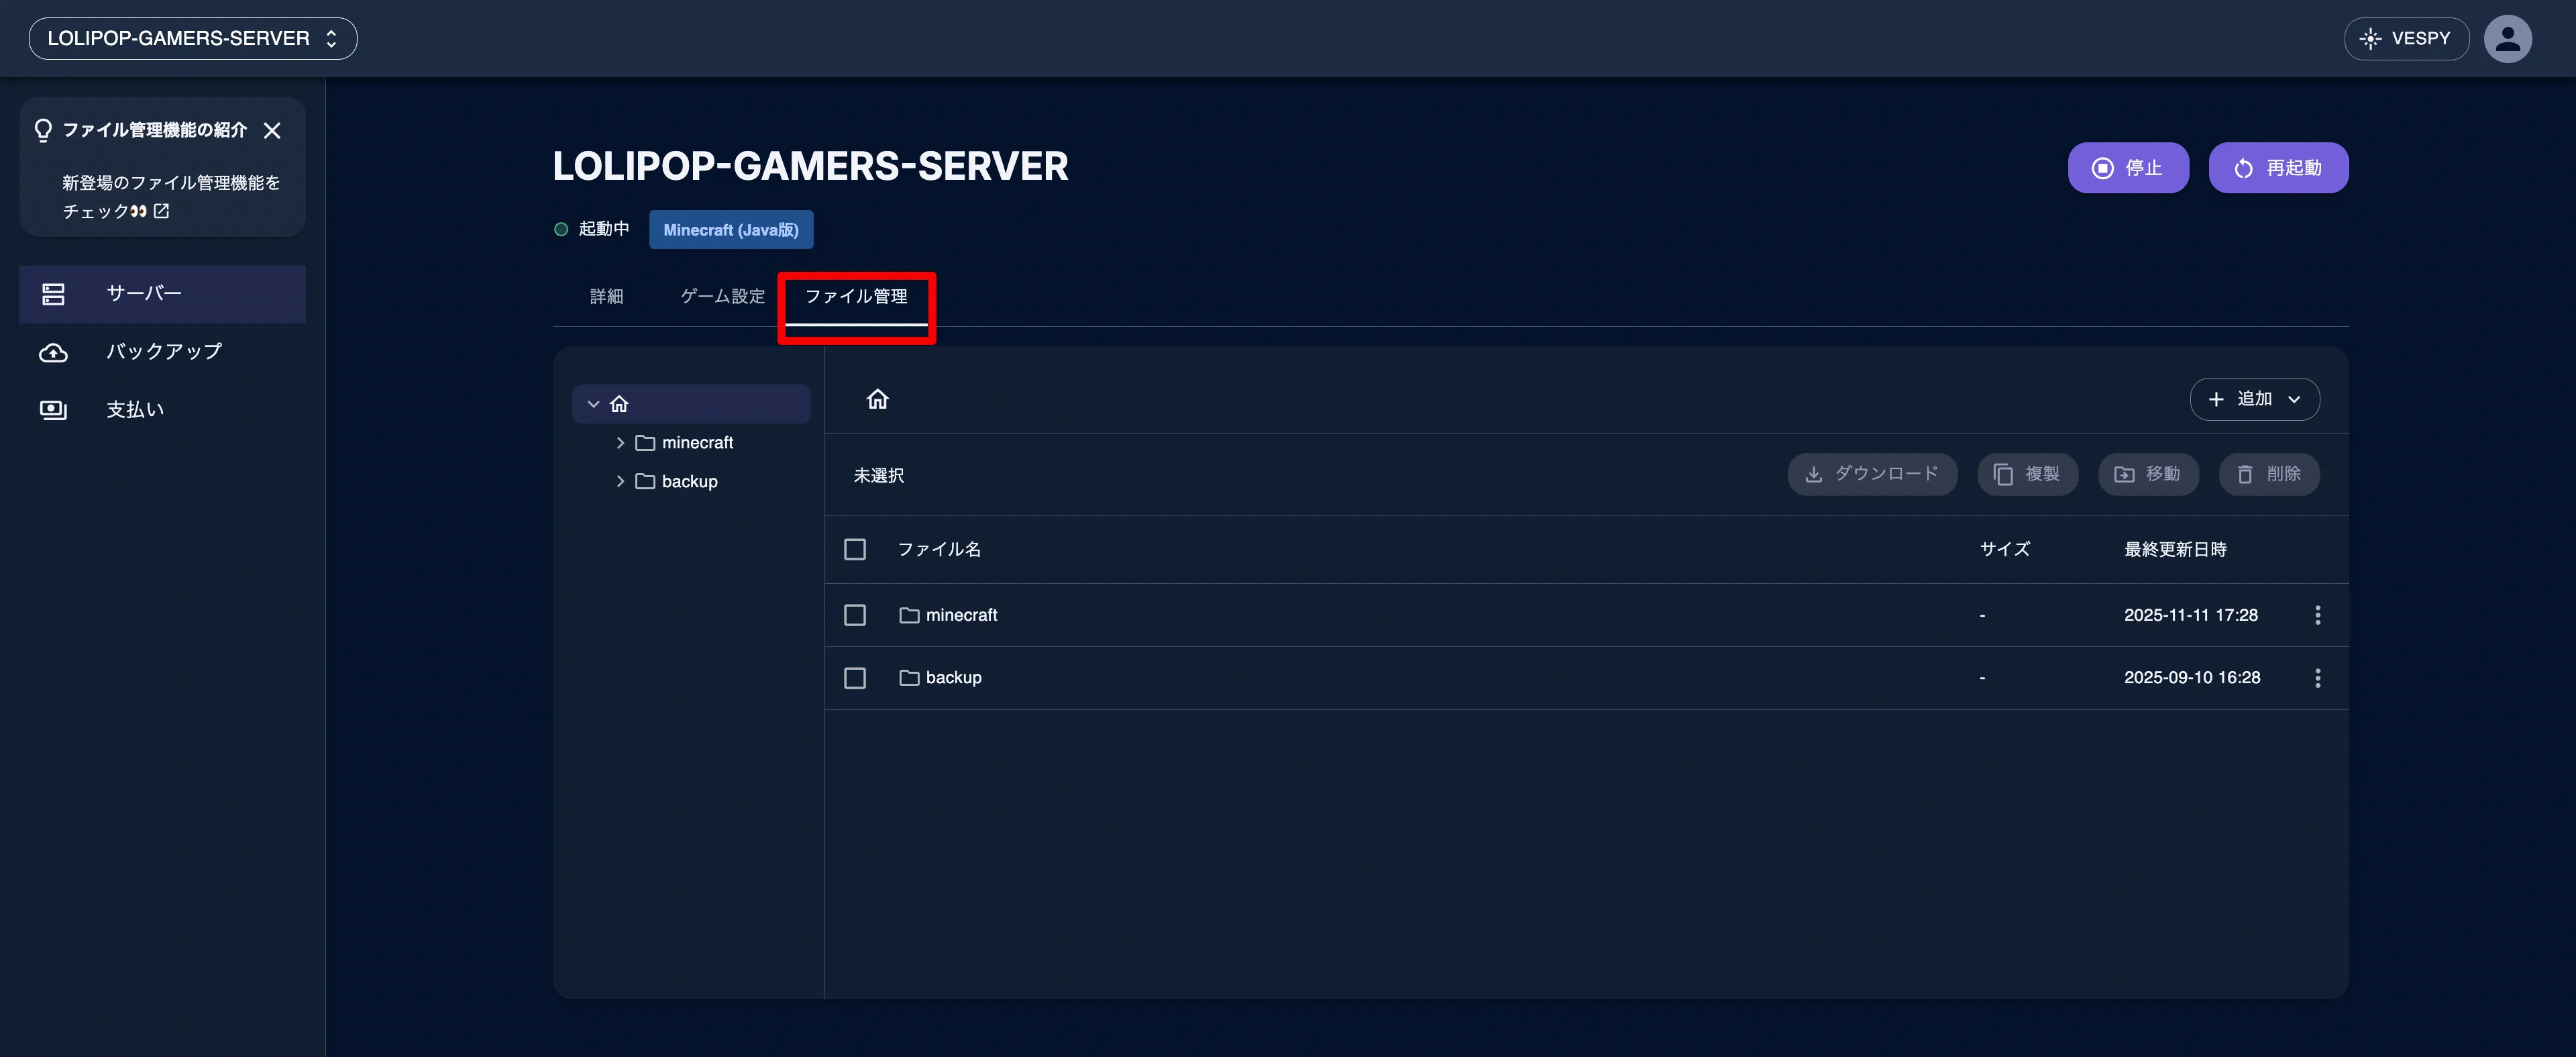2576x1057 pixels.
Task: Expand the minecraft folder in tree
Action: click(x=620, y=442)
